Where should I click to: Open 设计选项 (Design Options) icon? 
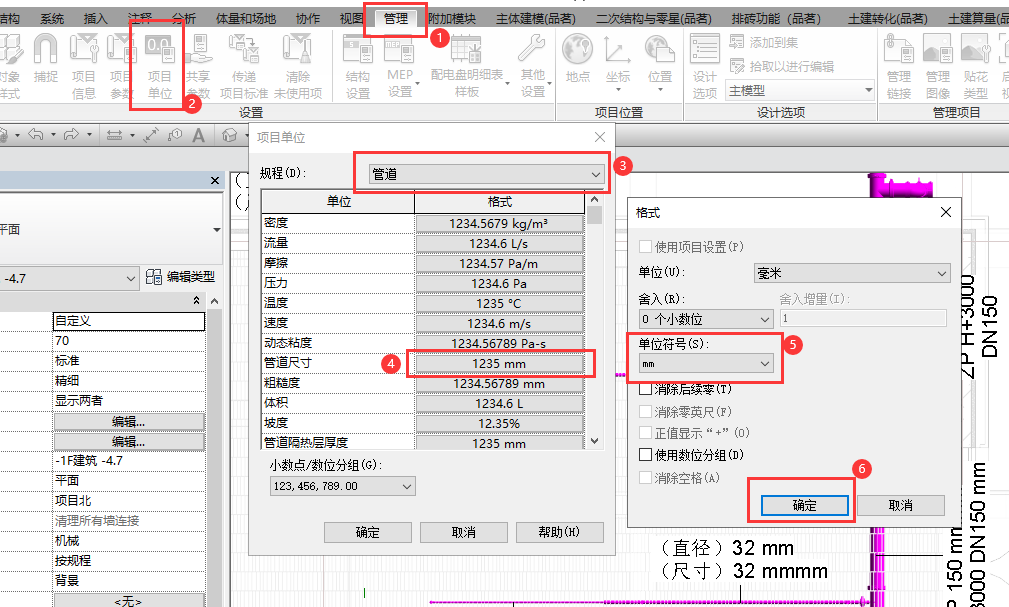point(705,49)
